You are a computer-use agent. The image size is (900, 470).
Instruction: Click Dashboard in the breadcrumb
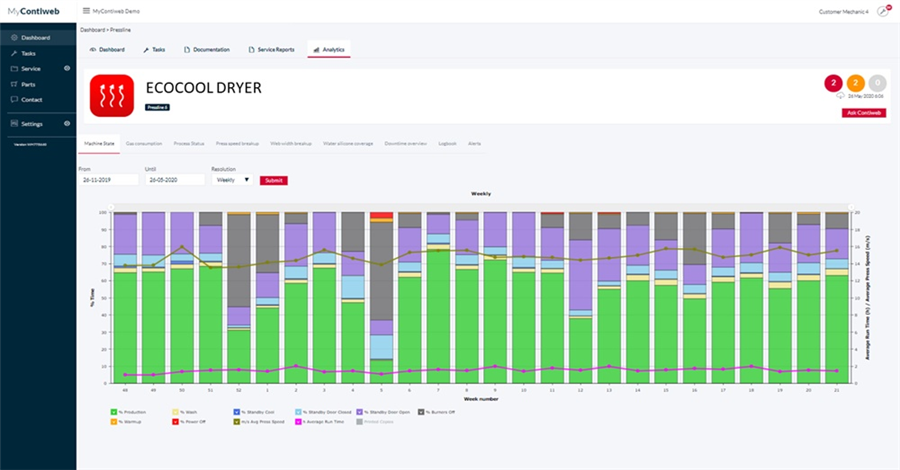point(92,30)
